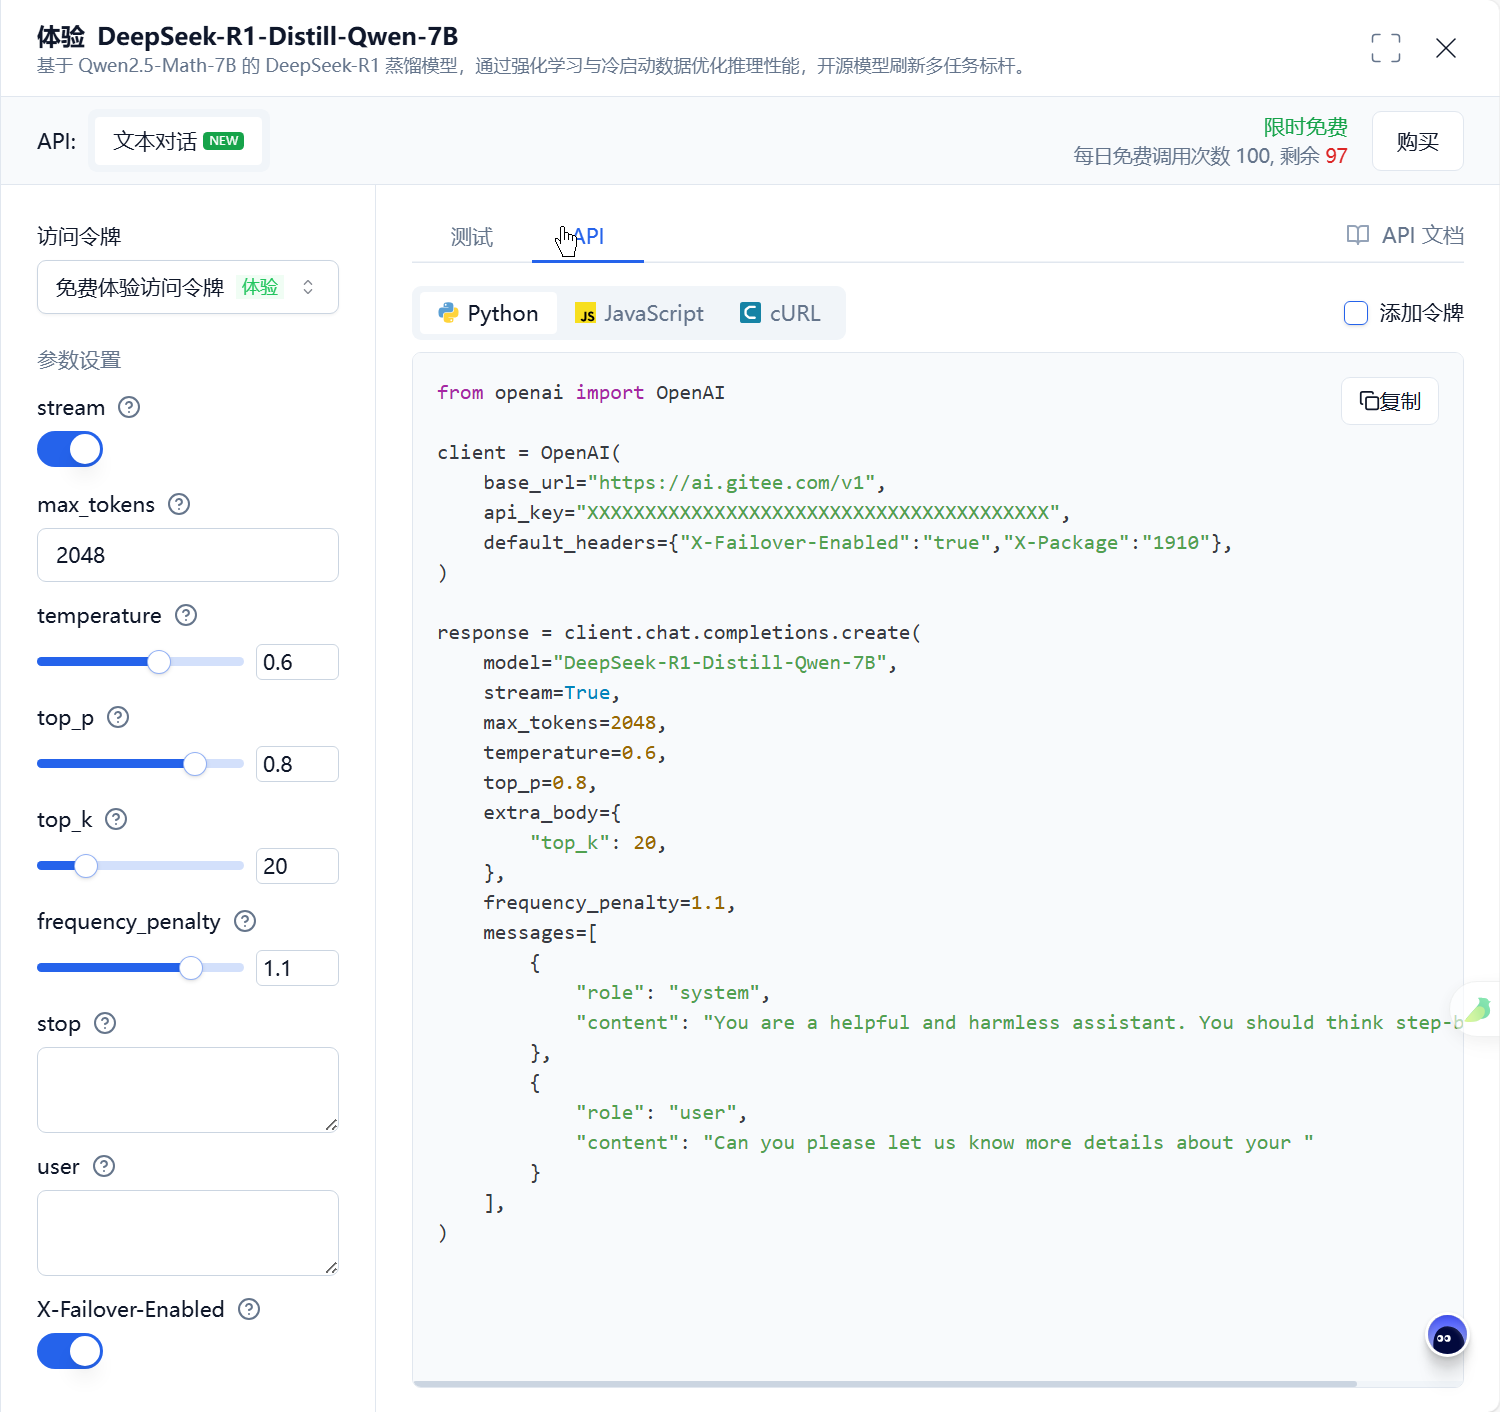
Task: Click the temperature help icon
Action: pyautogui.click(x=186, y=615)
